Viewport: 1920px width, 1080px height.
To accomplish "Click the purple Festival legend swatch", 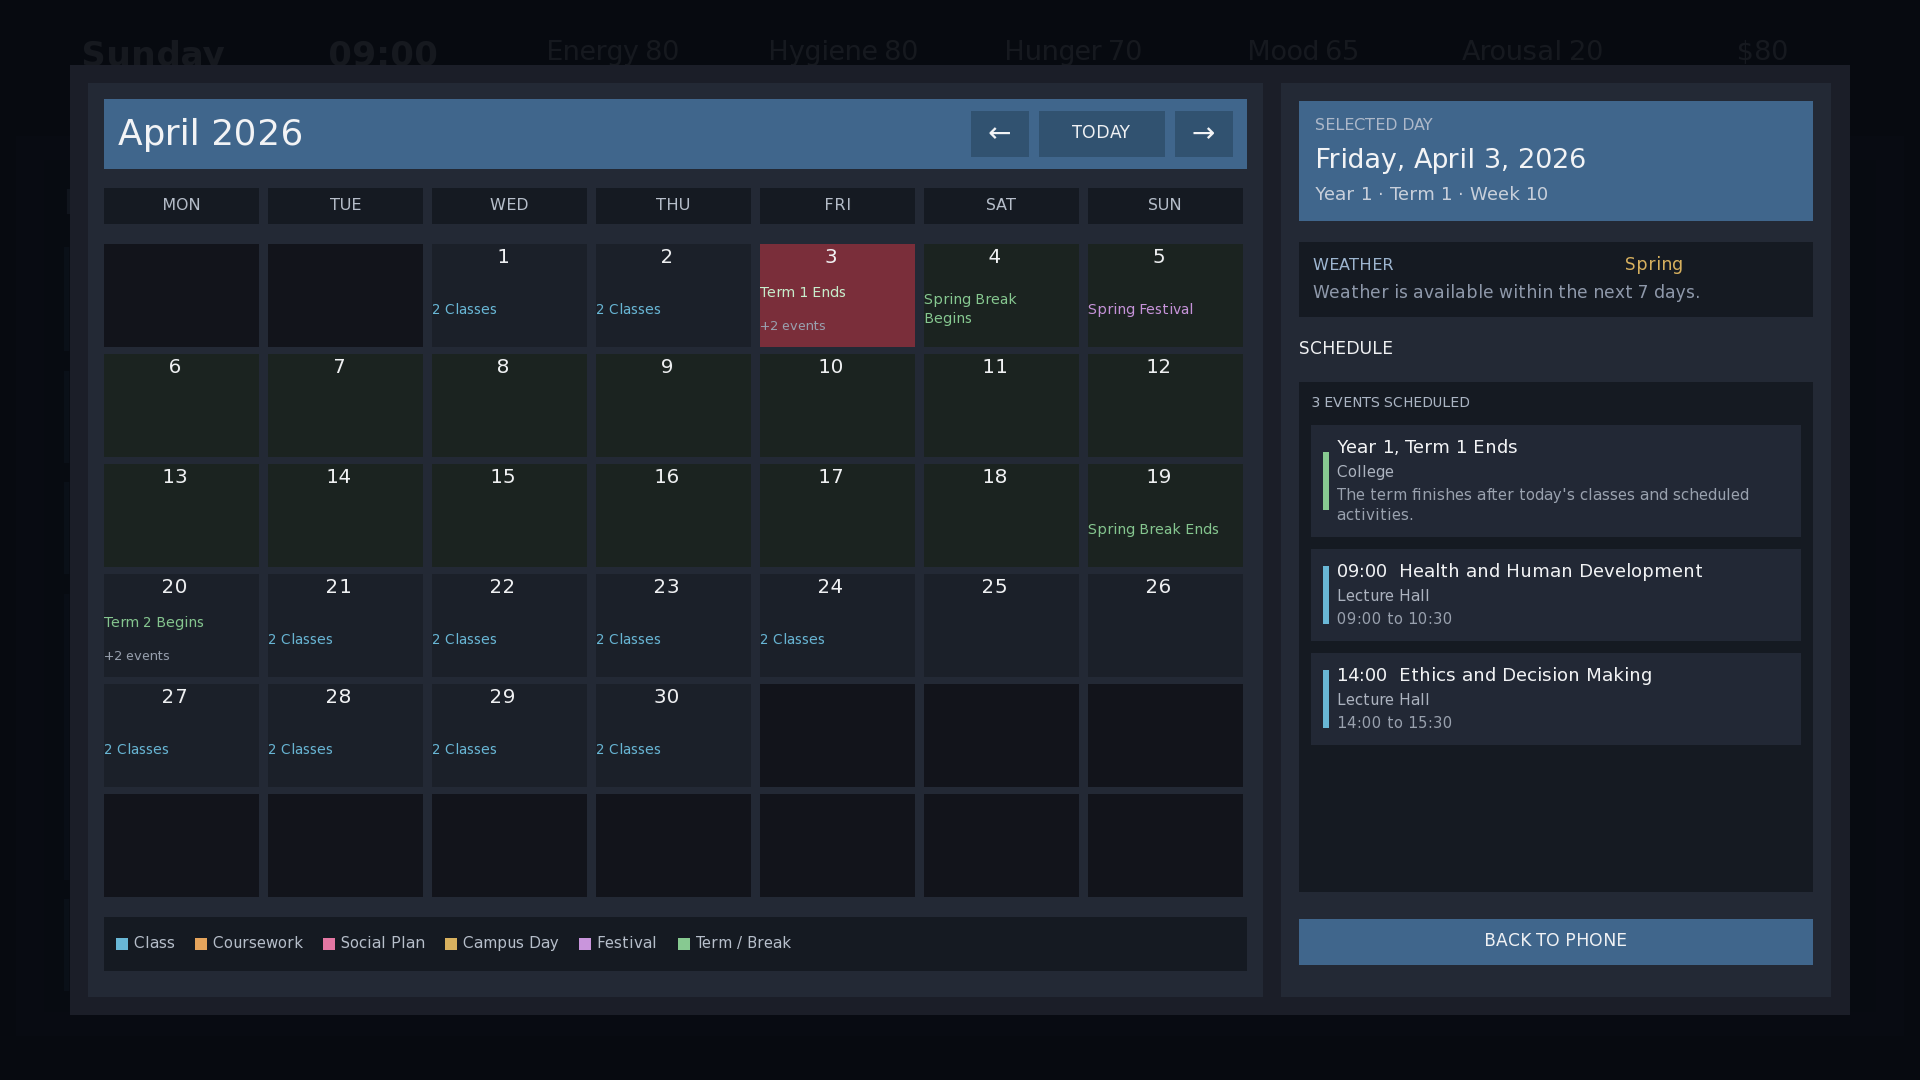I will [x=585, y=944].
